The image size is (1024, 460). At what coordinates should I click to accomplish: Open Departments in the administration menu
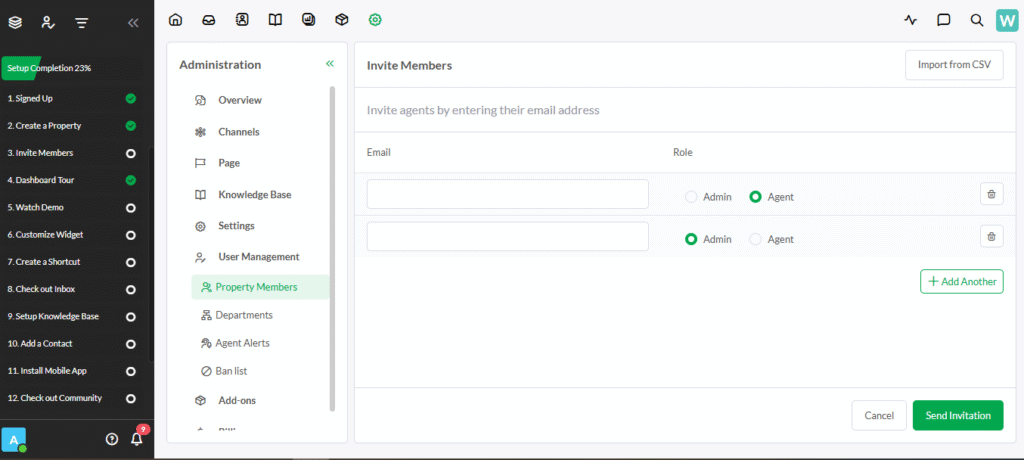[244, 315]
